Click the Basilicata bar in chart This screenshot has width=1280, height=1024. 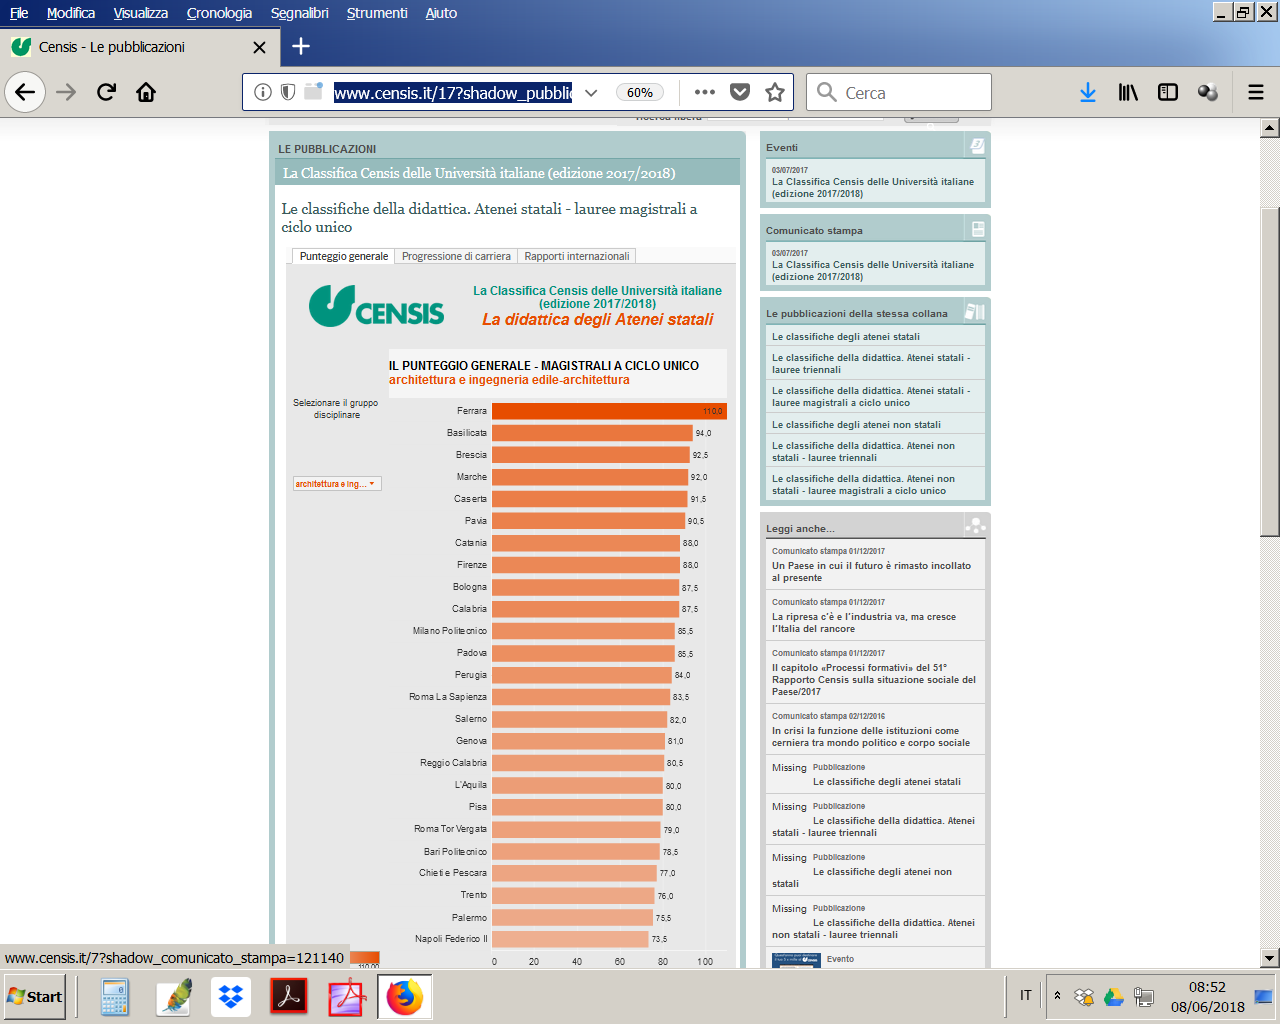592,433
